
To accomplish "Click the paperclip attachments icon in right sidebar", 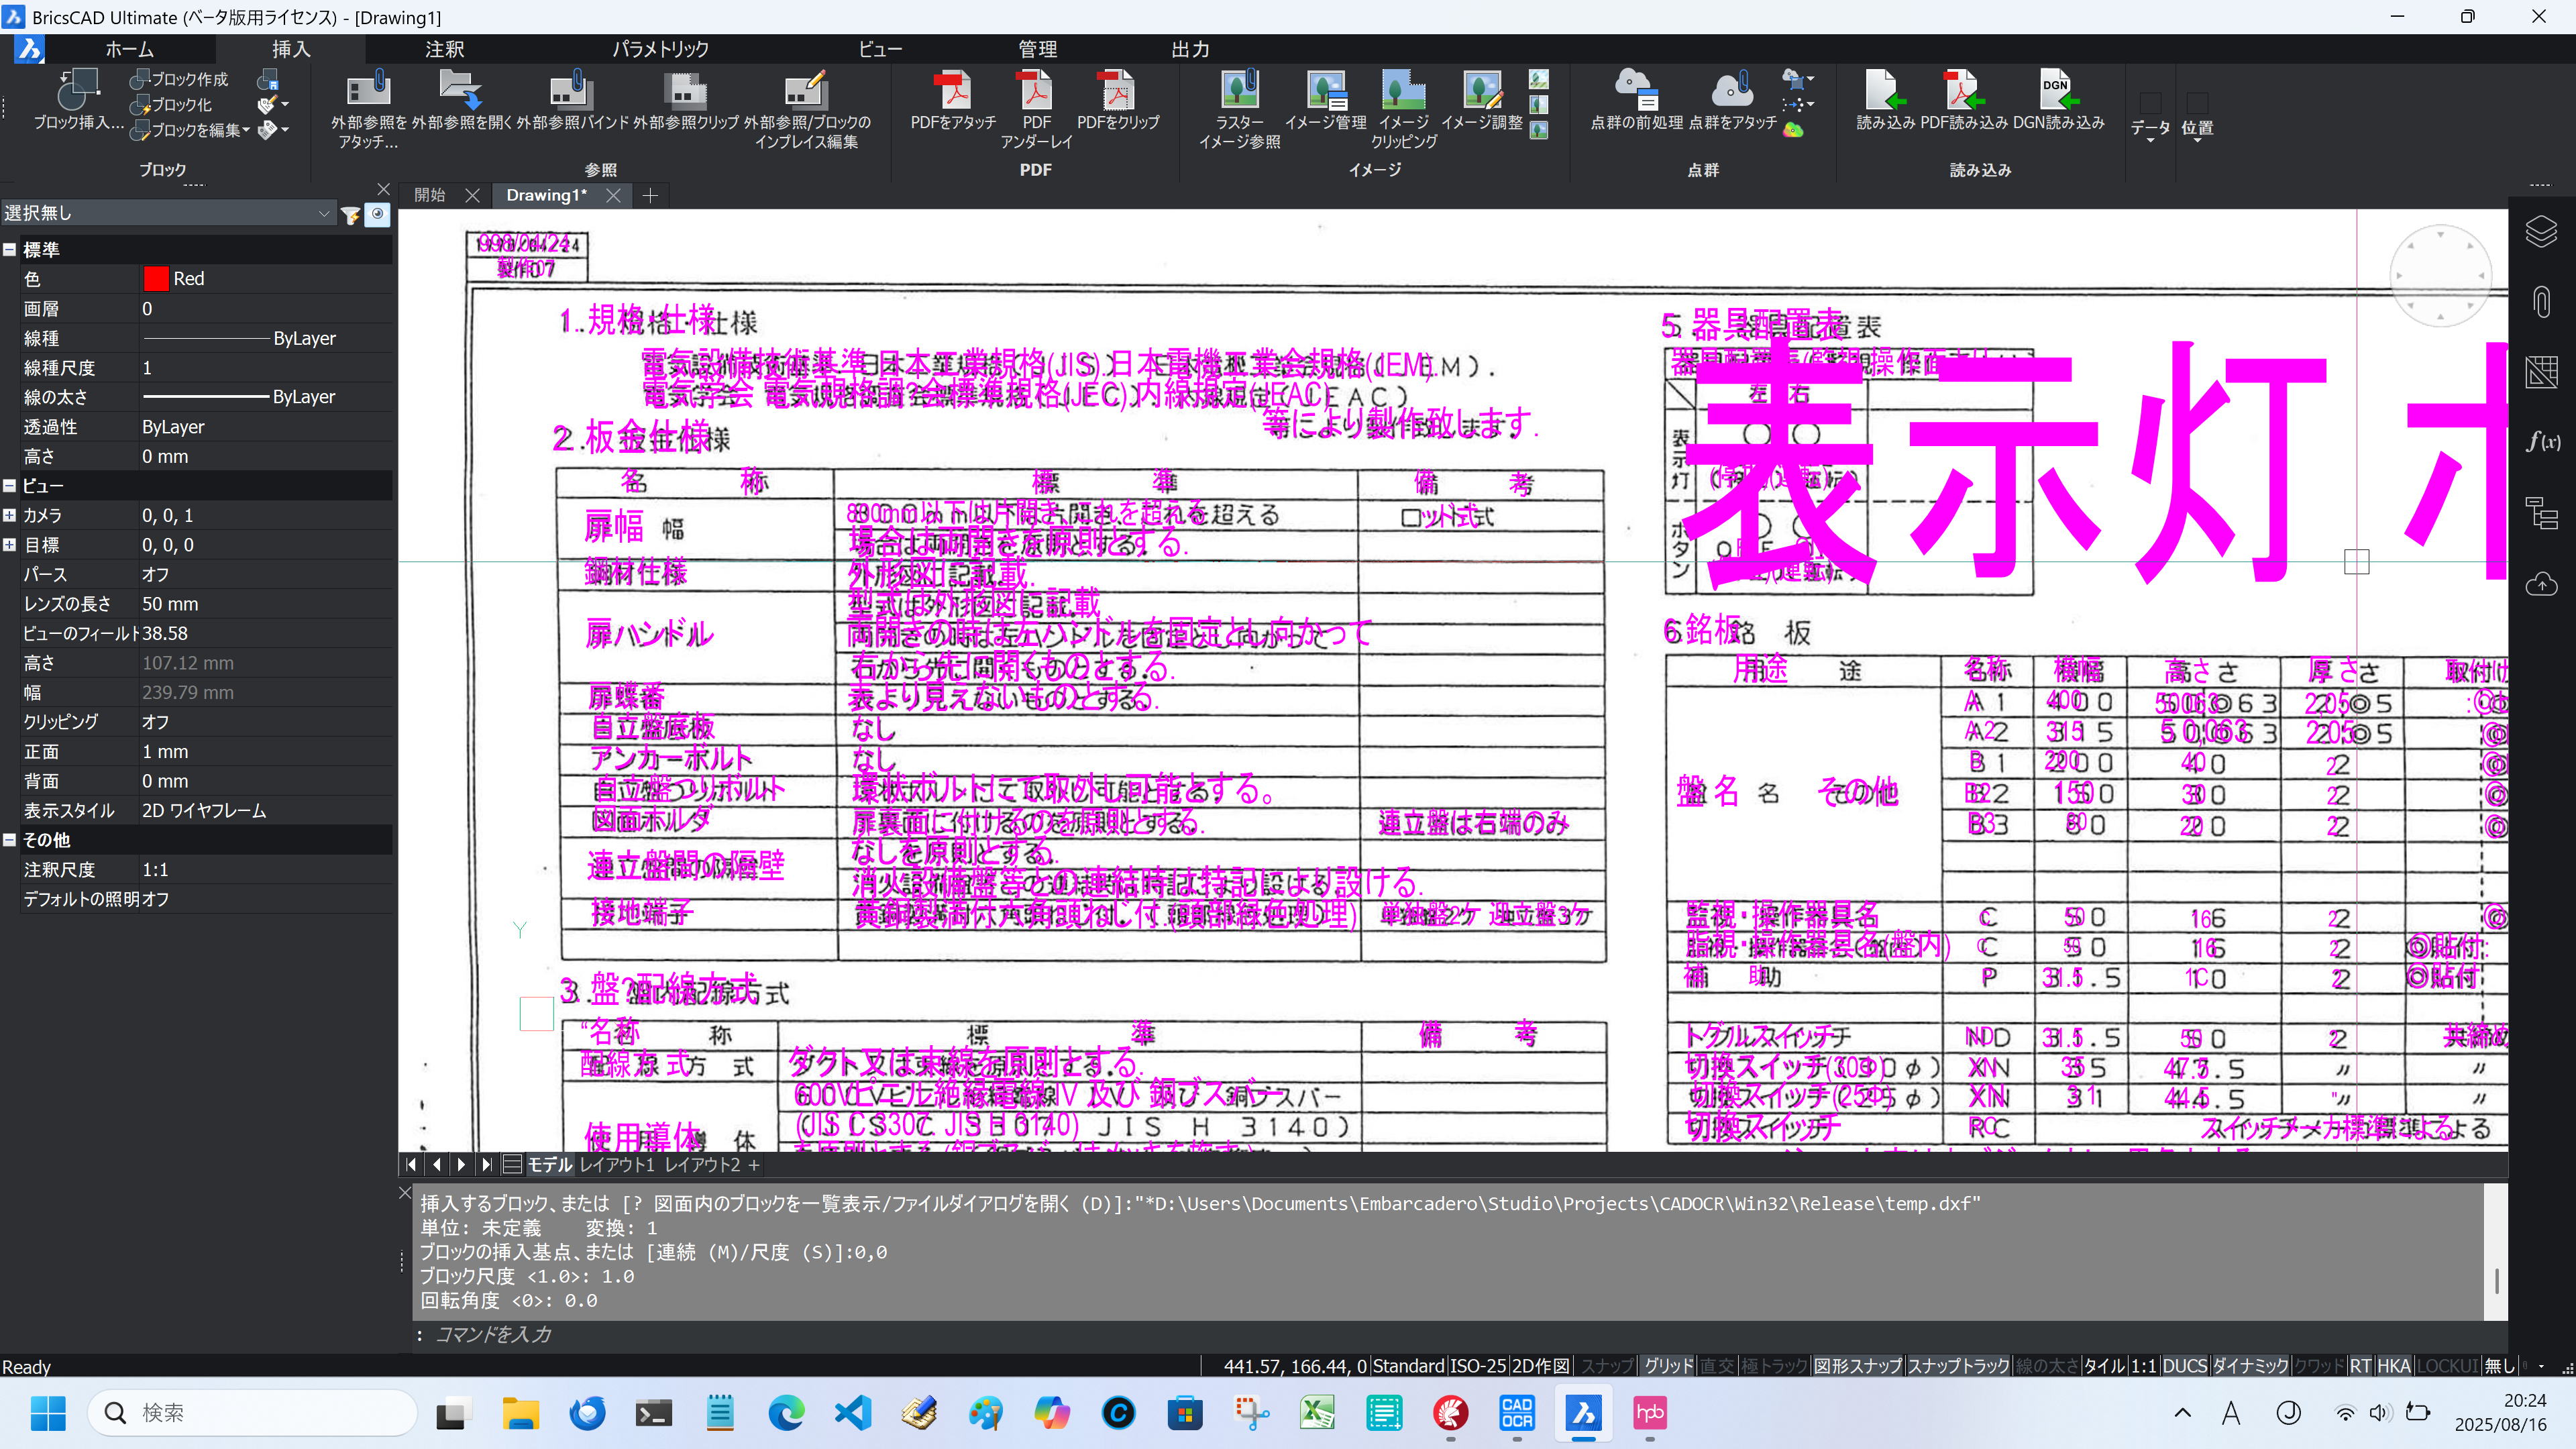I will click(2541, 302).
